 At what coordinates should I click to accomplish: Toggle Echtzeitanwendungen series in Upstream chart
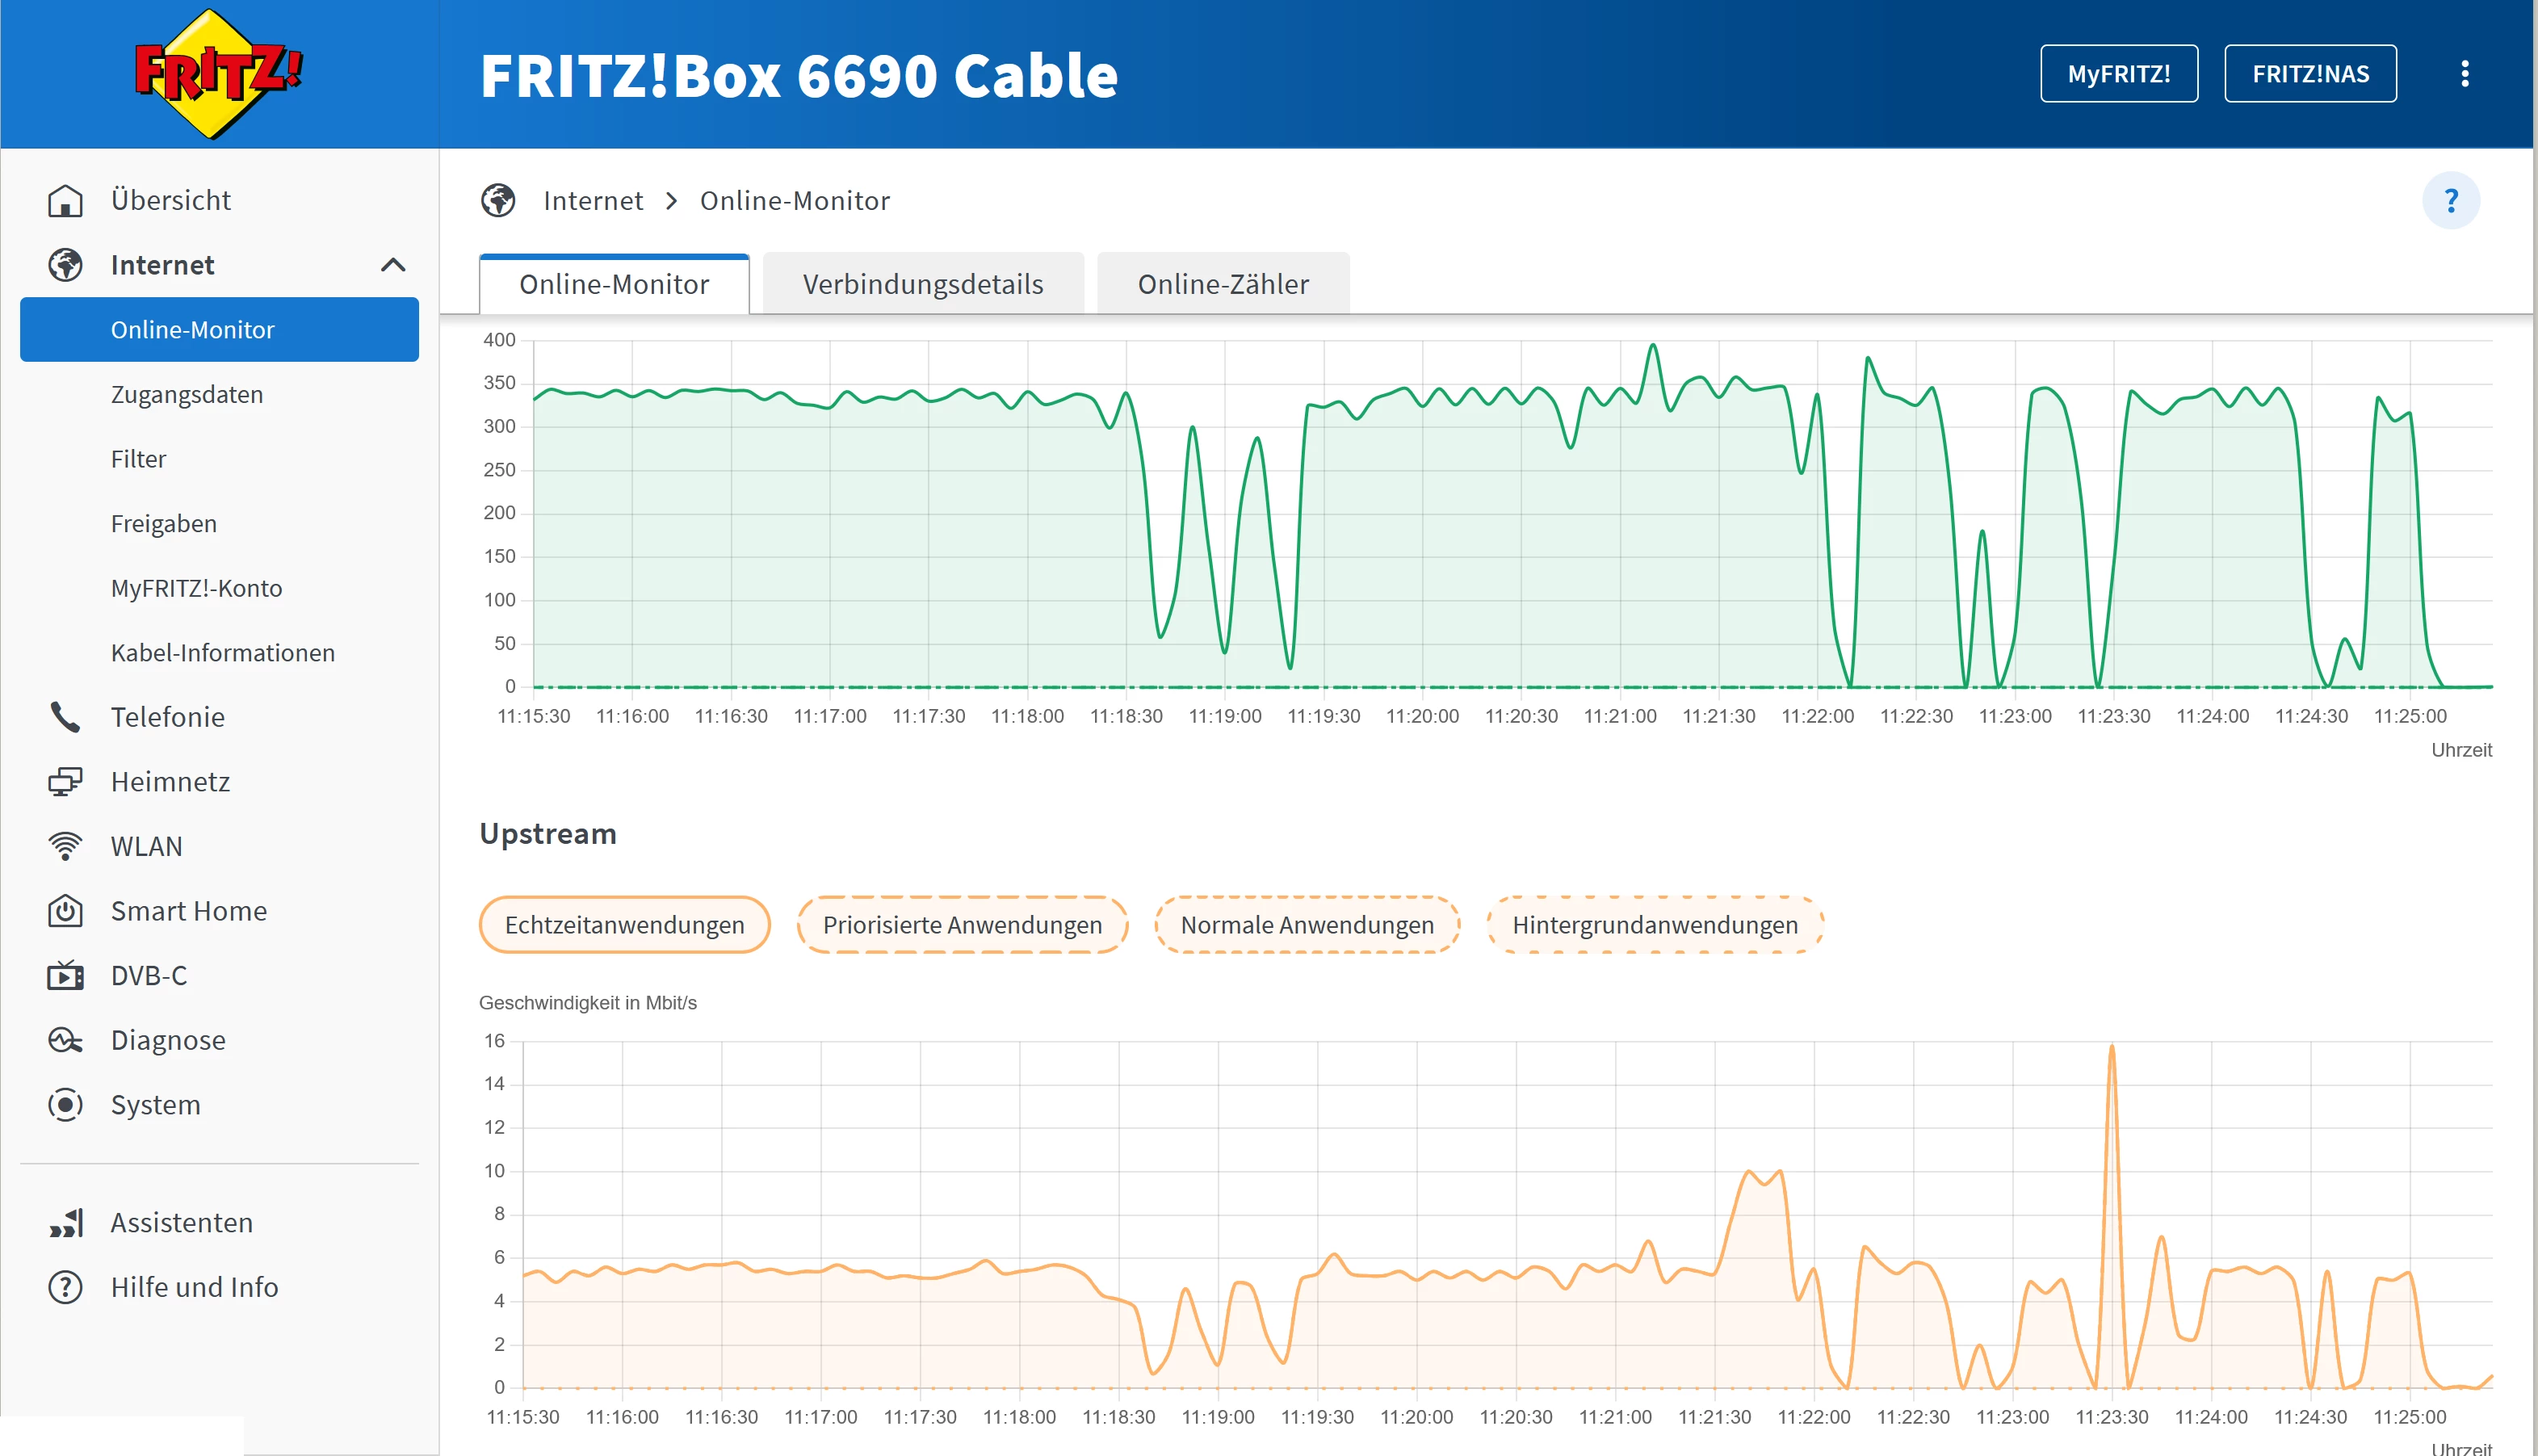tap(624, 925)
